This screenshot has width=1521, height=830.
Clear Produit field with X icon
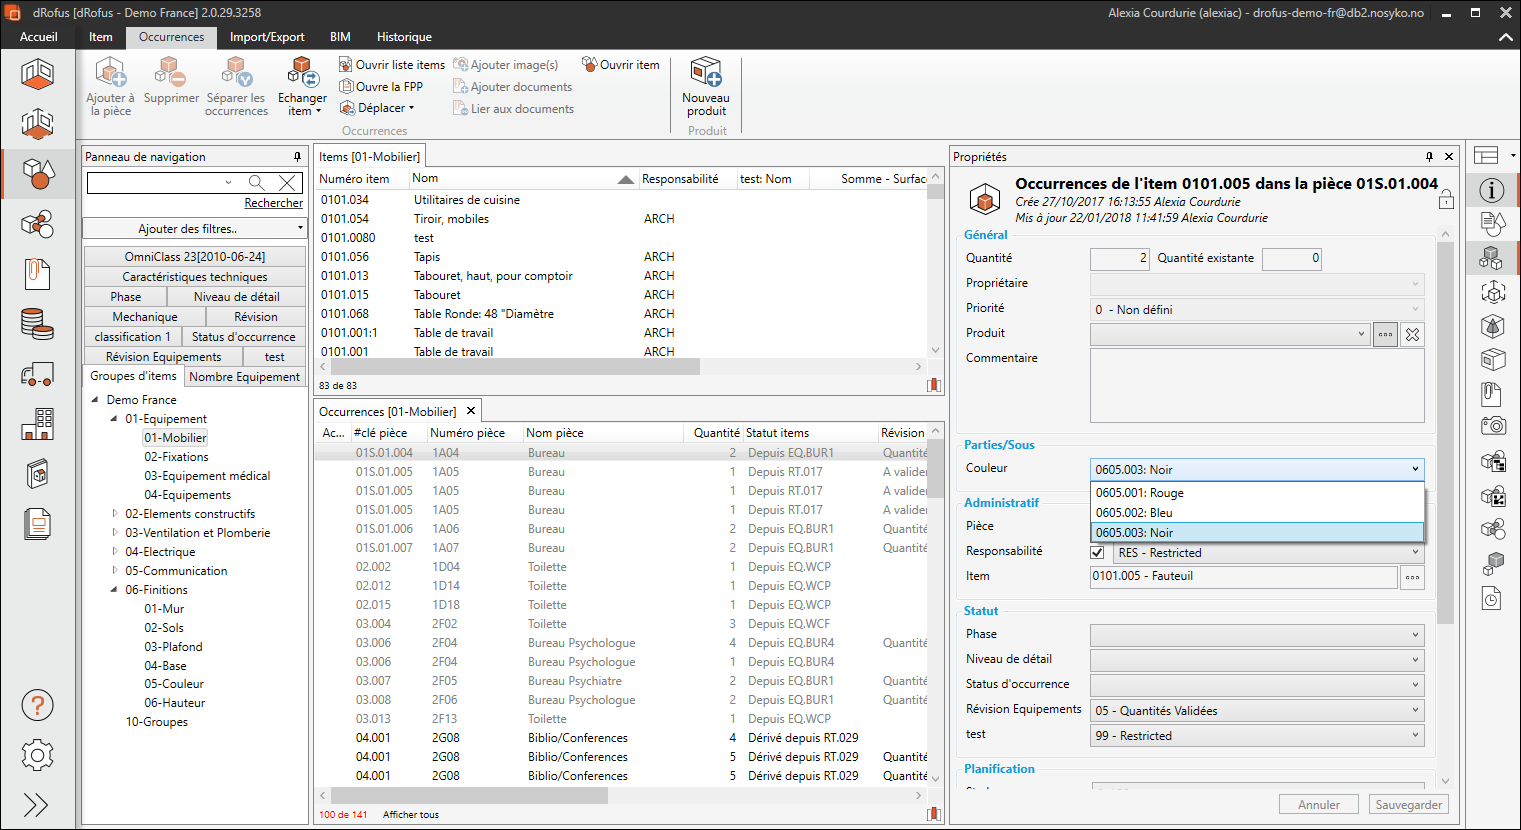coord(1412,335)
